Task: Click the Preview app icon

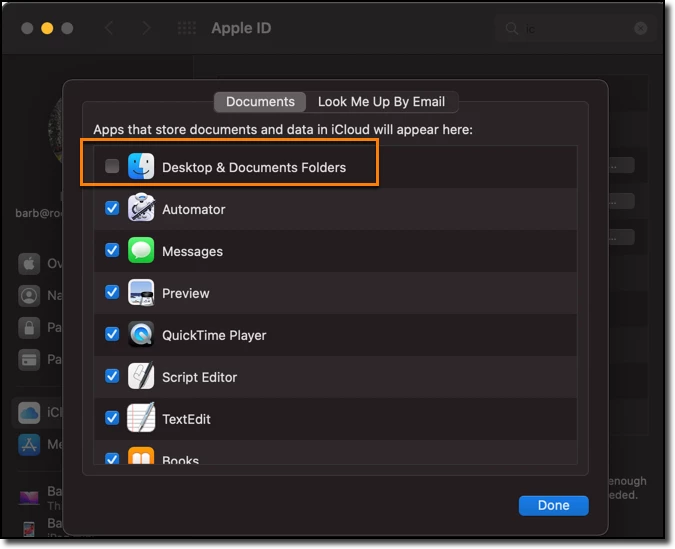Action: [141, 292]
